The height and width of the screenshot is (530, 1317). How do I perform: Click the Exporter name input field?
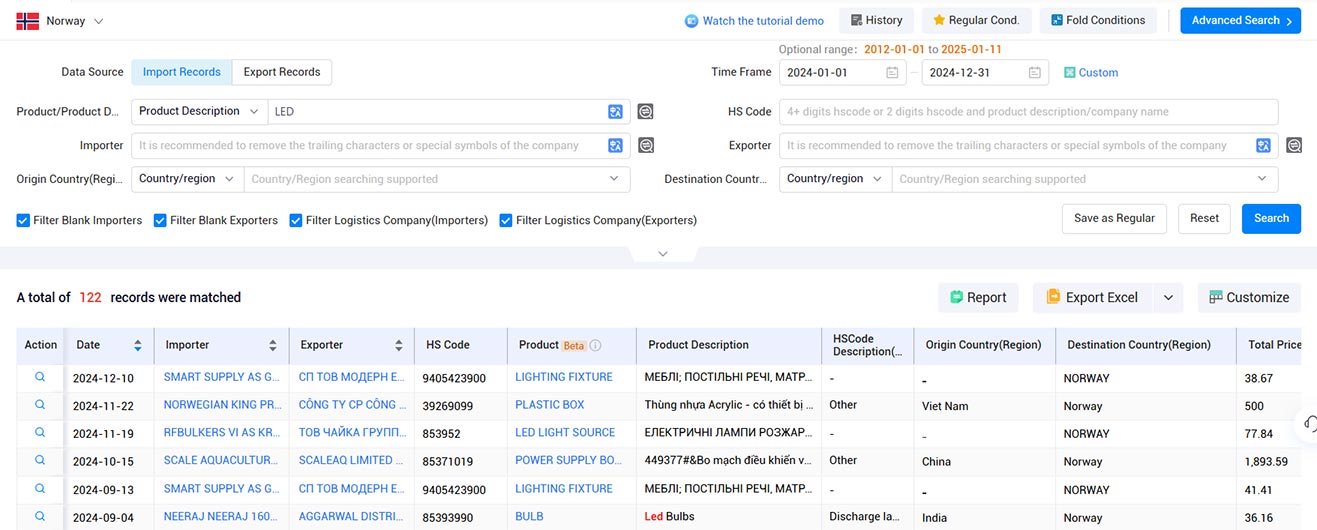click(1016, 146)
